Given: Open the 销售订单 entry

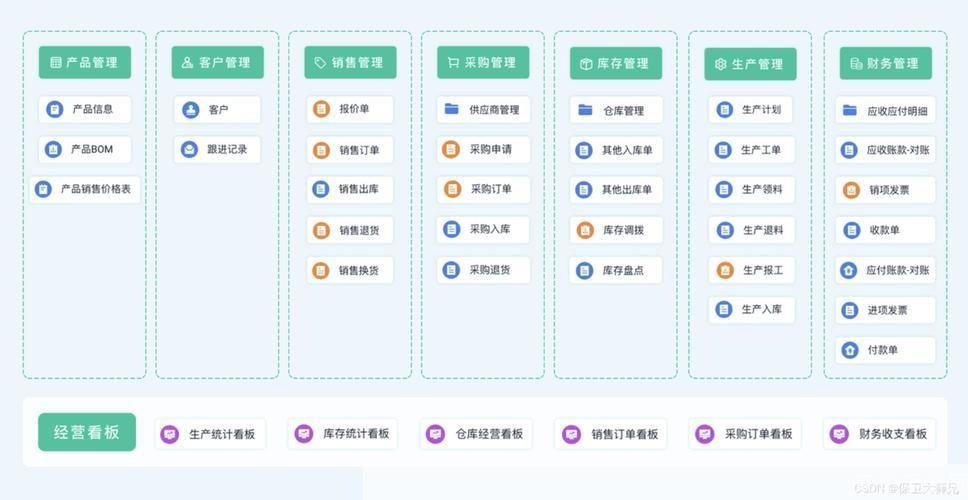Looking at the screenshot, I should 350,150.
